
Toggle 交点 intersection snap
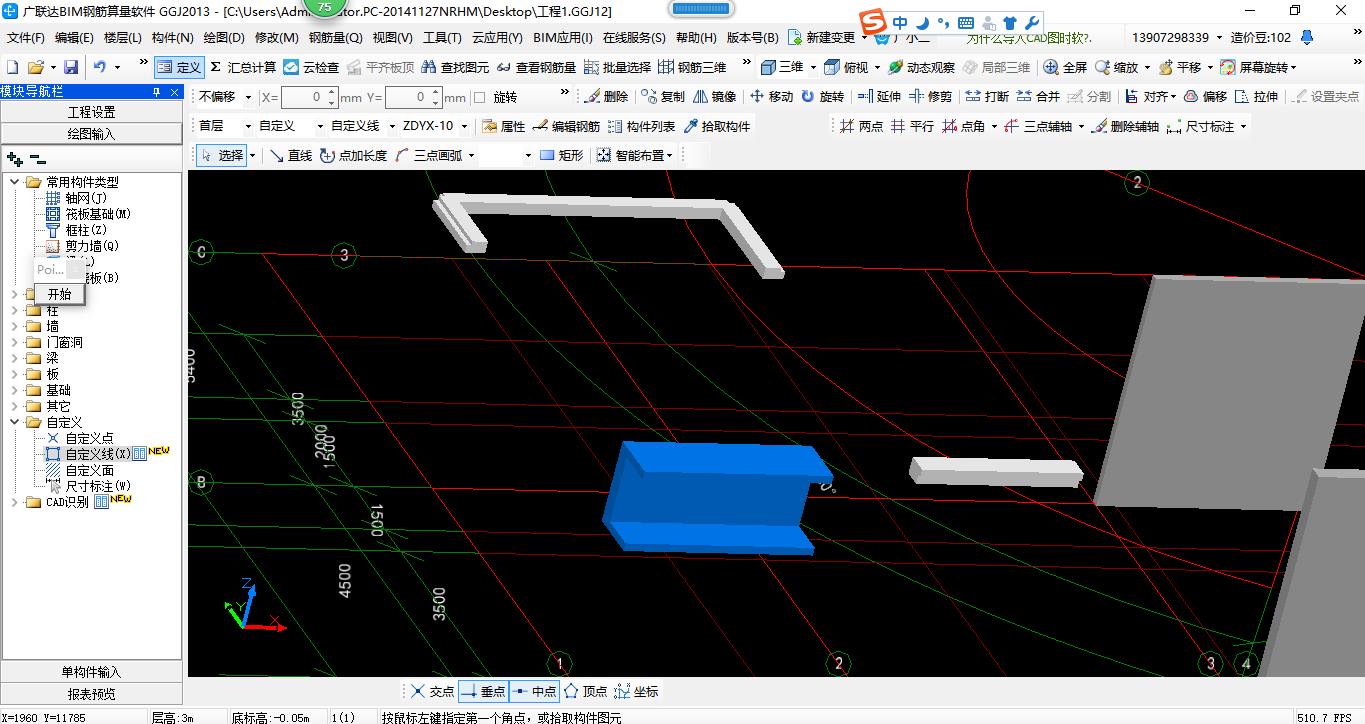432,691
